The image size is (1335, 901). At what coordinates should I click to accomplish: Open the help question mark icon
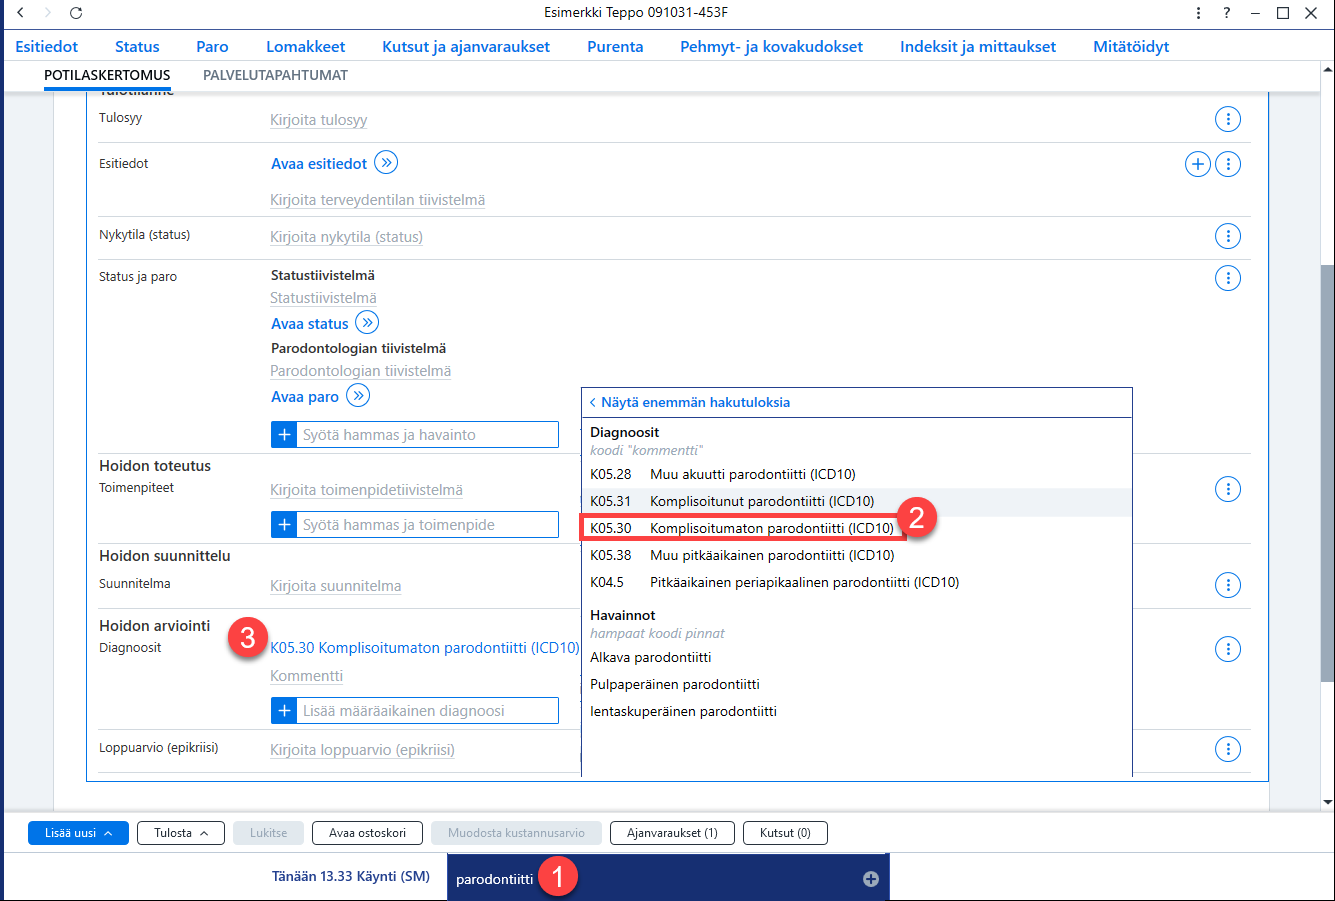[x=1227, y=13]
